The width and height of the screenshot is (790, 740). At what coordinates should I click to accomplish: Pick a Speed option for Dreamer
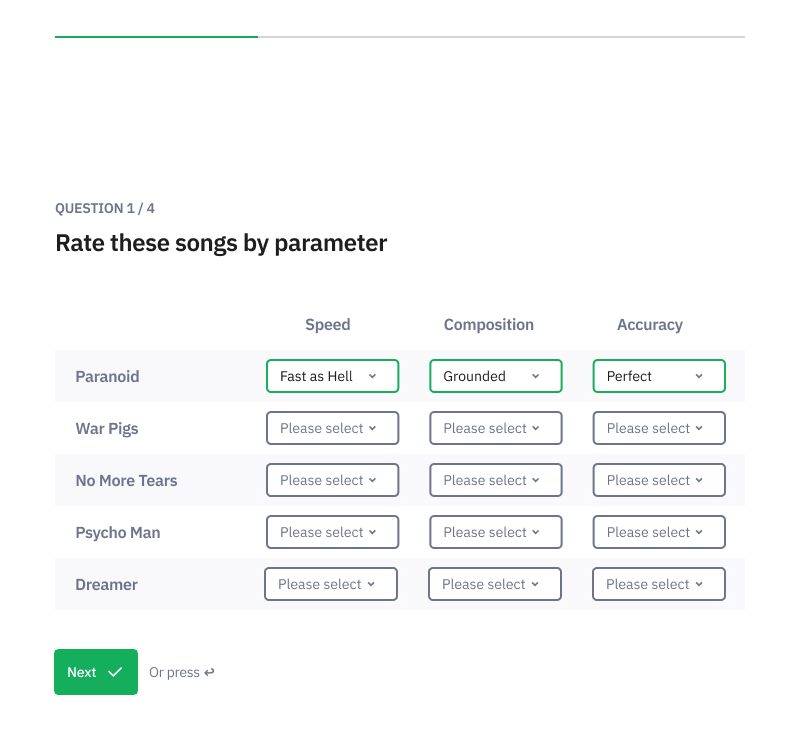331,584
